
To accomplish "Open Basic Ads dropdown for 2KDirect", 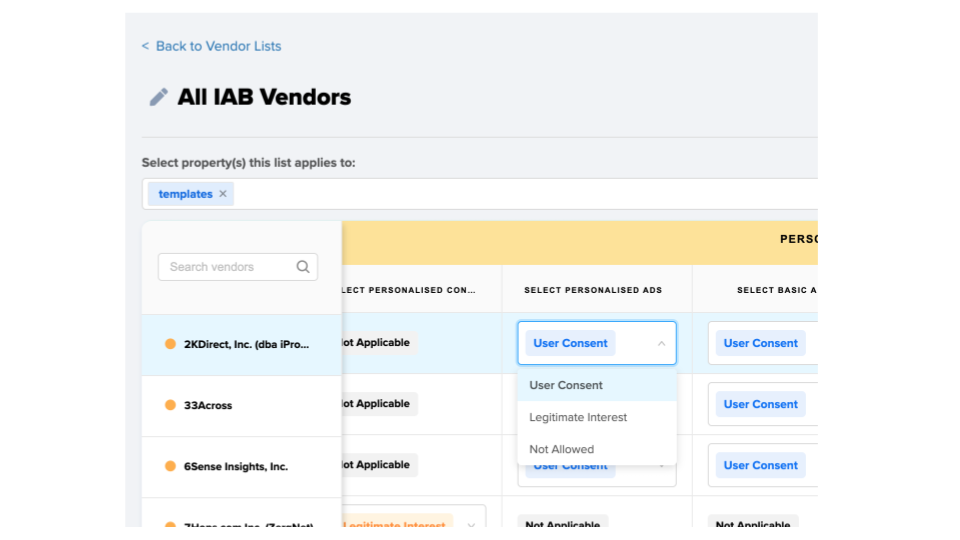I will (x=762, y=343).
